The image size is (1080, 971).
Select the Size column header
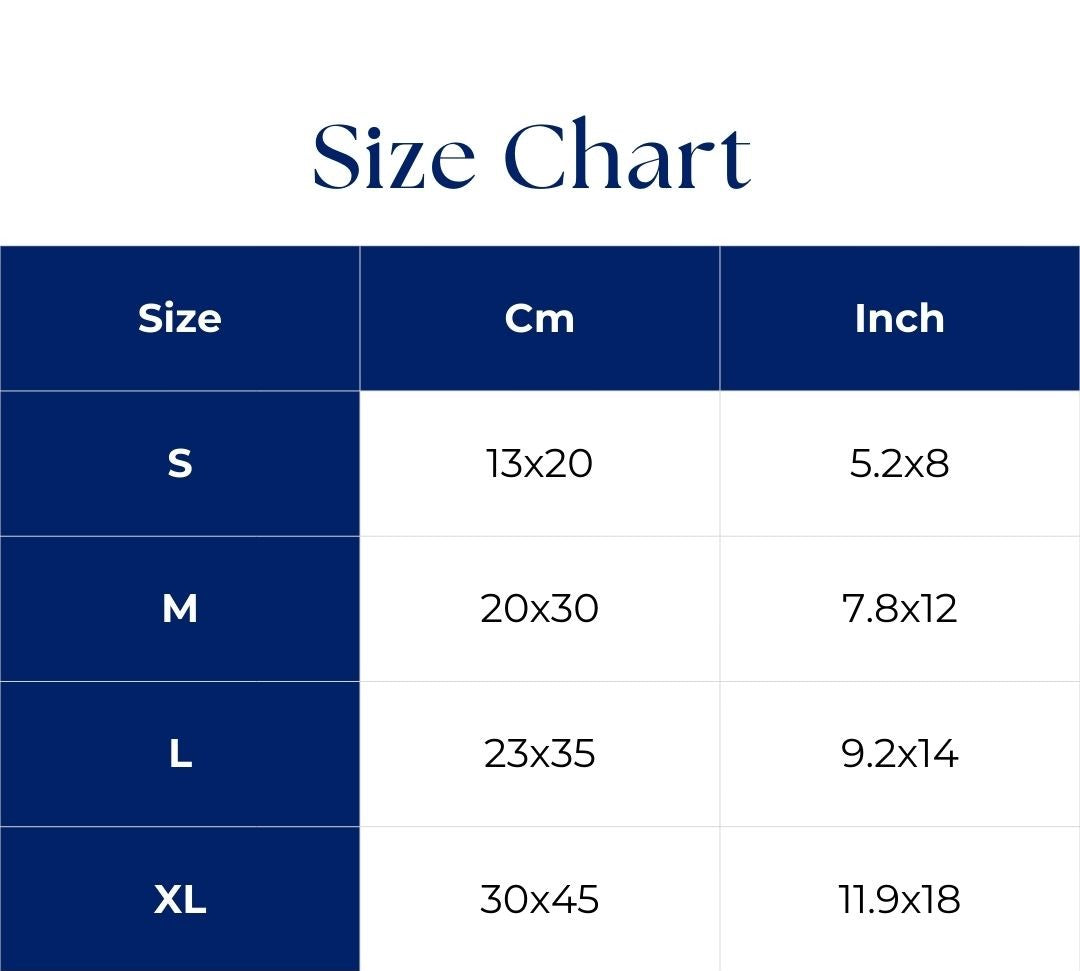[180, 318]
